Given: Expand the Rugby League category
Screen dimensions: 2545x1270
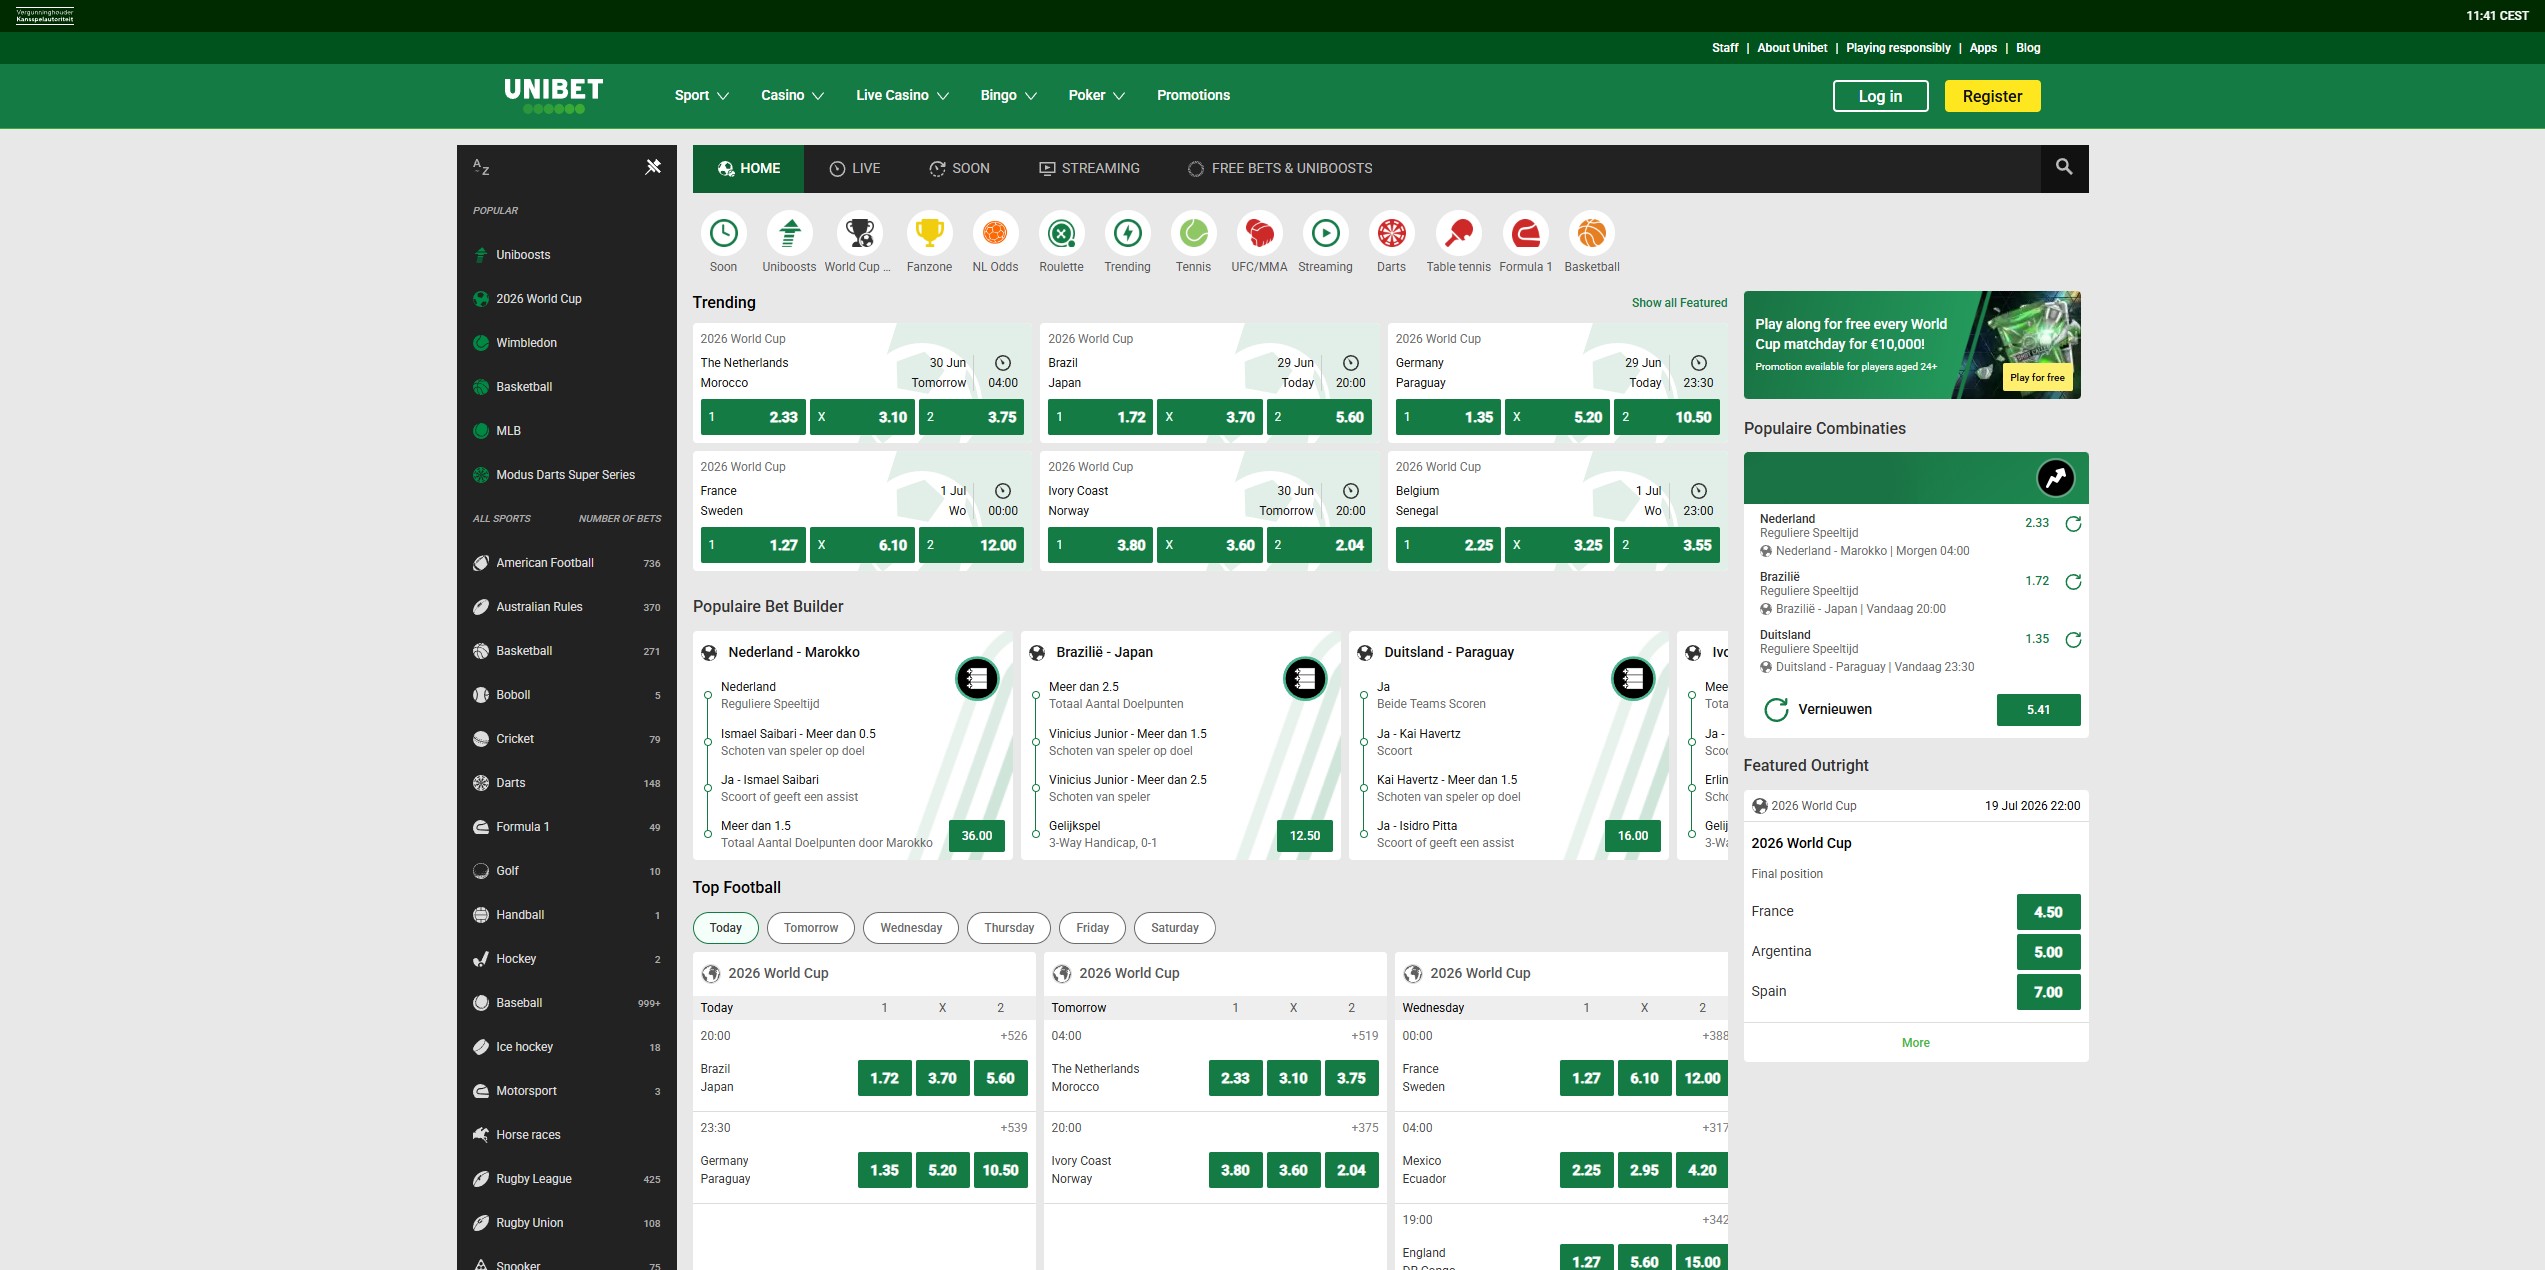Looking at the screenshot, I should 567,1179.
